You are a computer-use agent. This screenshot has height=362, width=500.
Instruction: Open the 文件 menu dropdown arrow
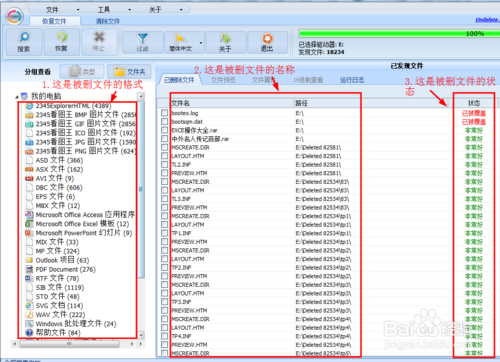click(78, 10)
